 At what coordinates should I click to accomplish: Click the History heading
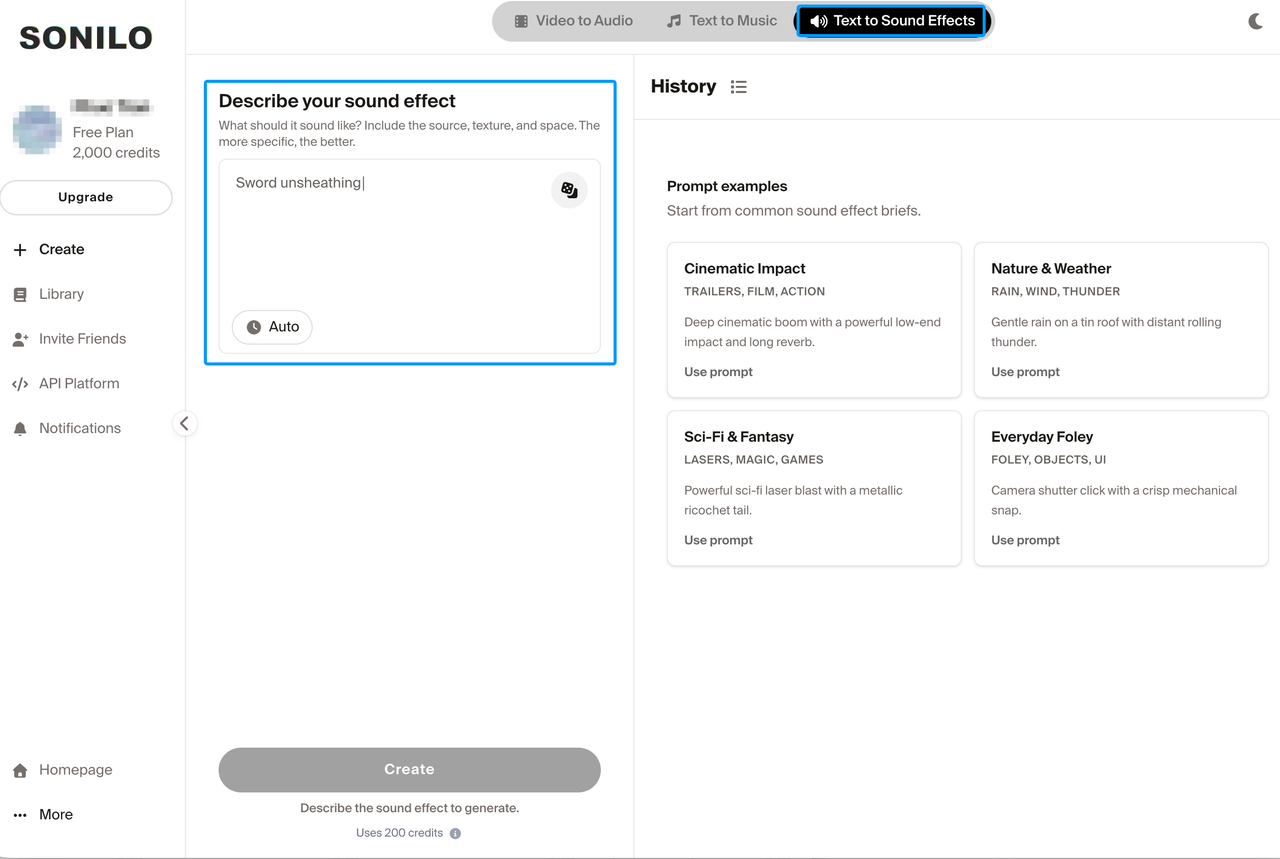pos(683,87)
